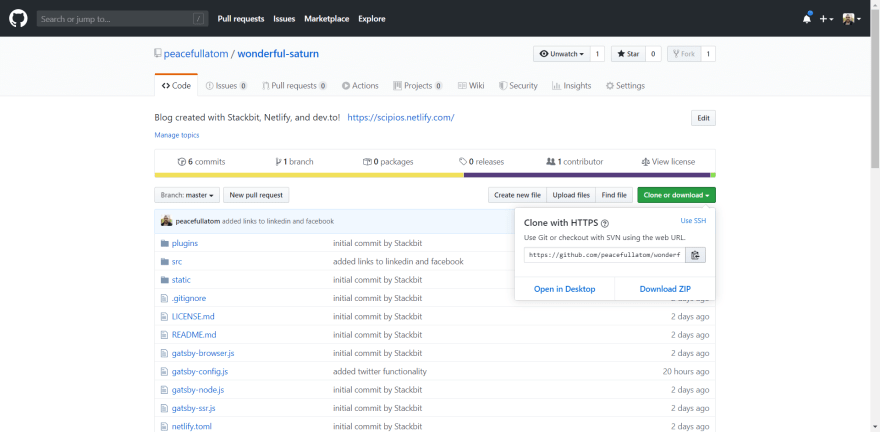Image resolution: width=880 pixels, height=432 pixels.
Task: View 1 branch list
Action: pyautogui.click(x=294, y=162)
